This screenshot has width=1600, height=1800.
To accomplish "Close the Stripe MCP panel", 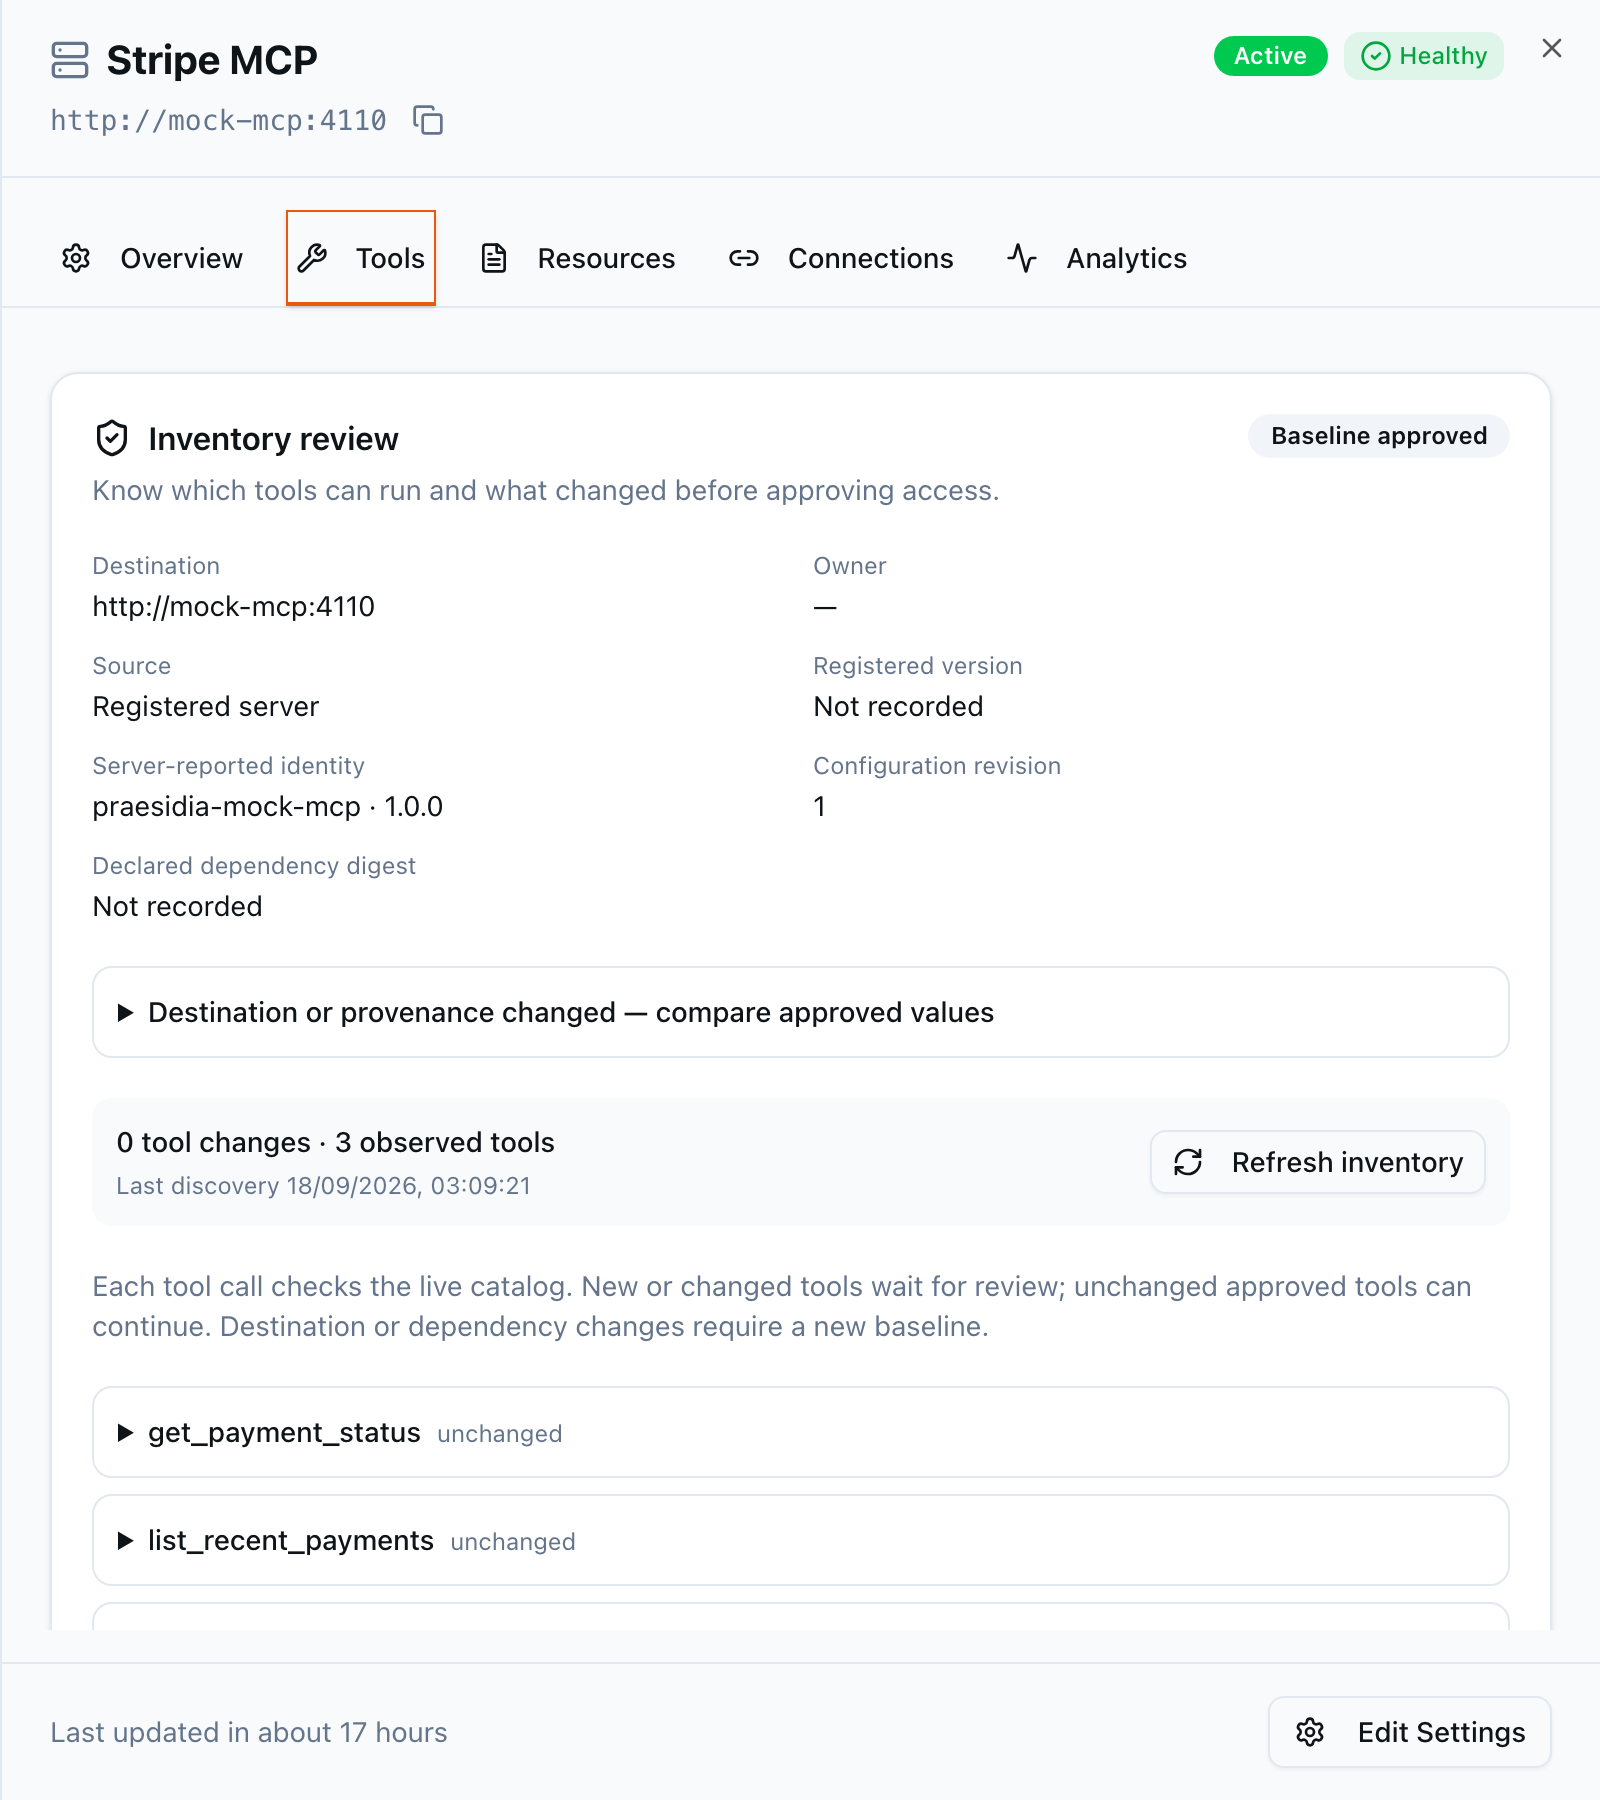I will point(1552,48).
